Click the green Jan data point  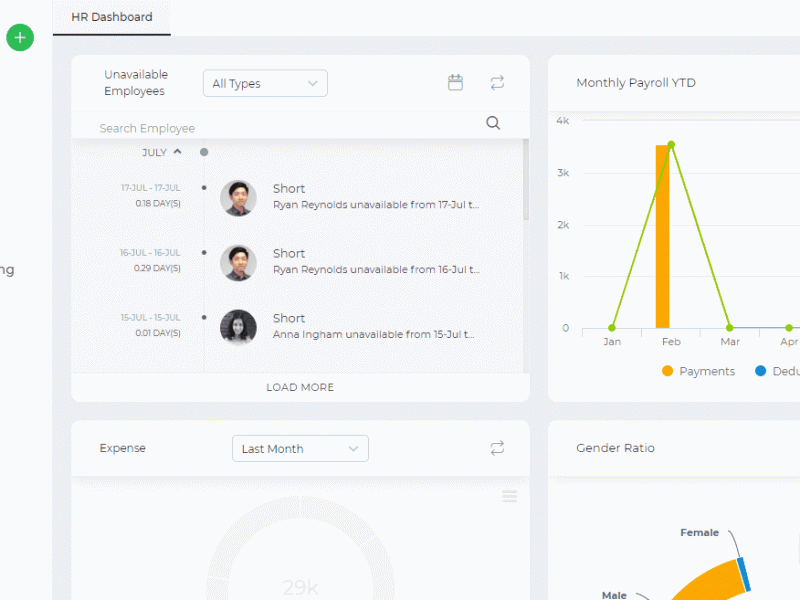point(612,328)
